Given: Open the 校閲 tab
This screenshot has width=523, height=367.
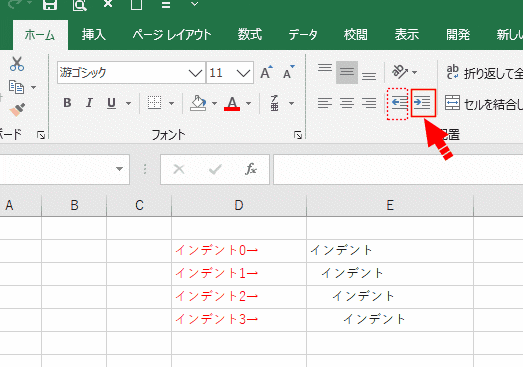Looking at the screenshot, I should [356, 35].
